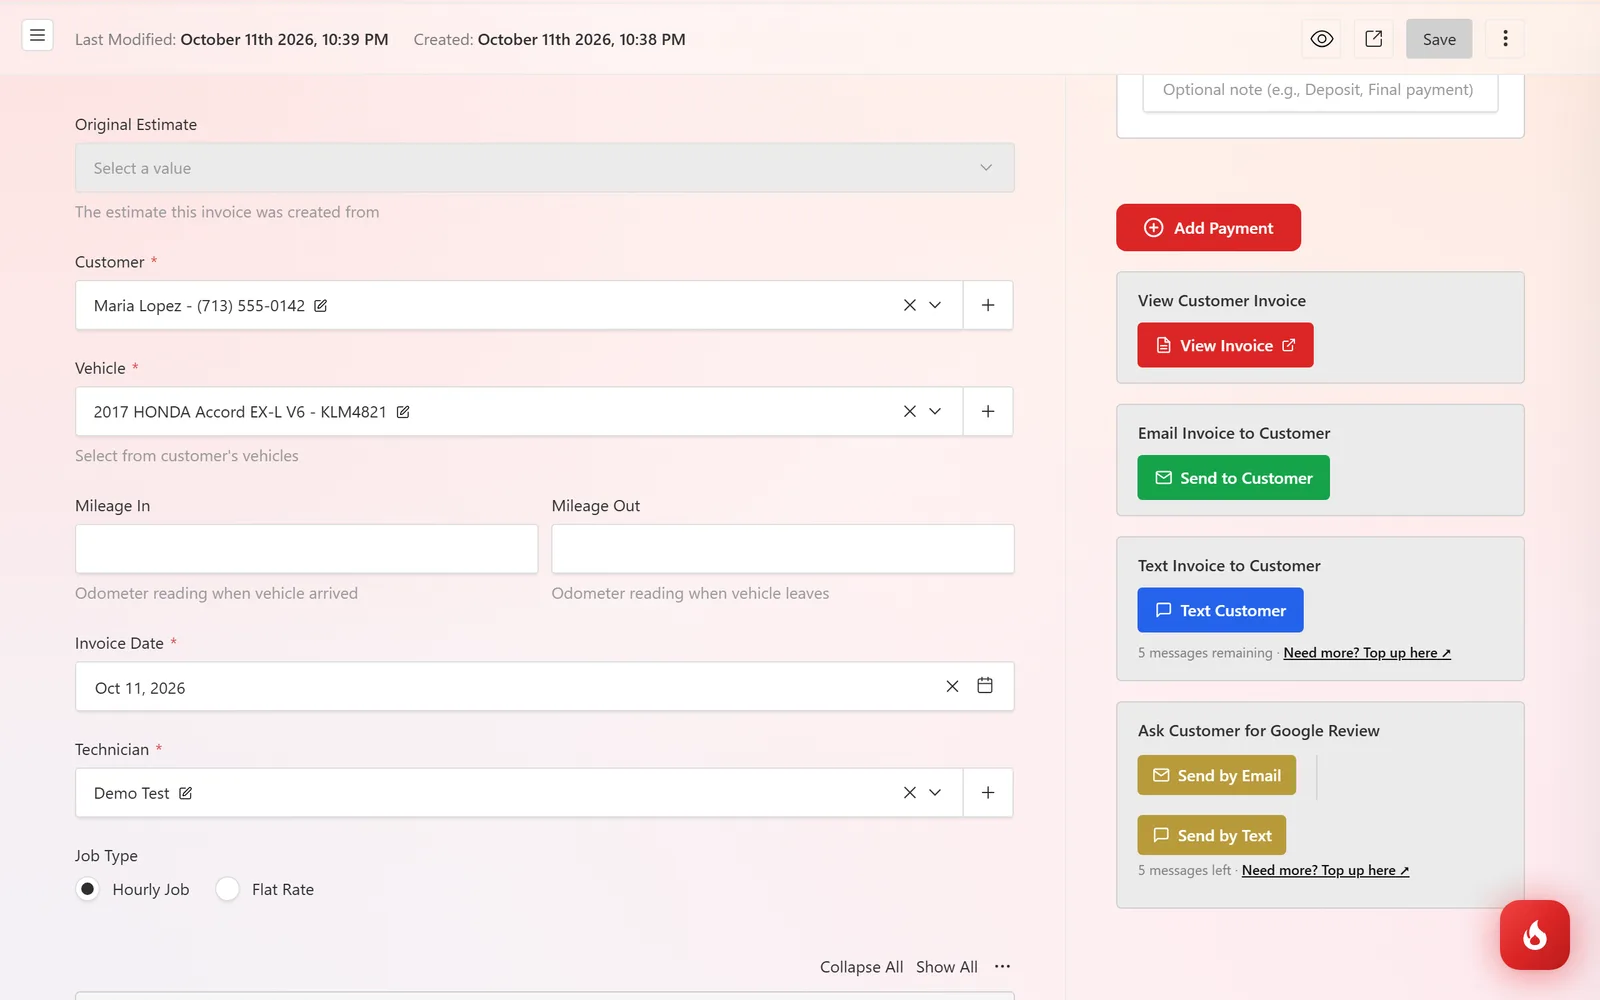This screenshot has width=1600, height=1000.
Task: Clear the selected vehicle
Action: (x=909, y=411)
